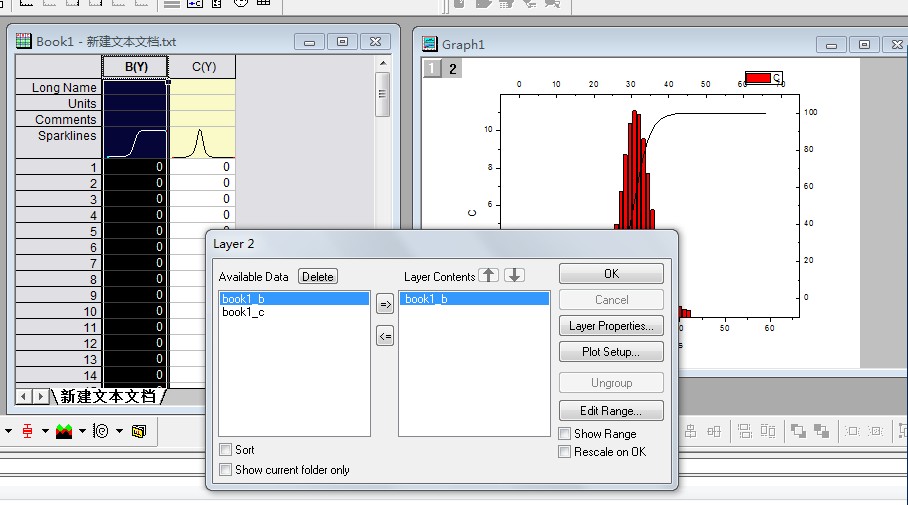Select book1_c in Available Data list
Image resolution: width=908 pixels, height=505 pixels.
click(294, 312)
